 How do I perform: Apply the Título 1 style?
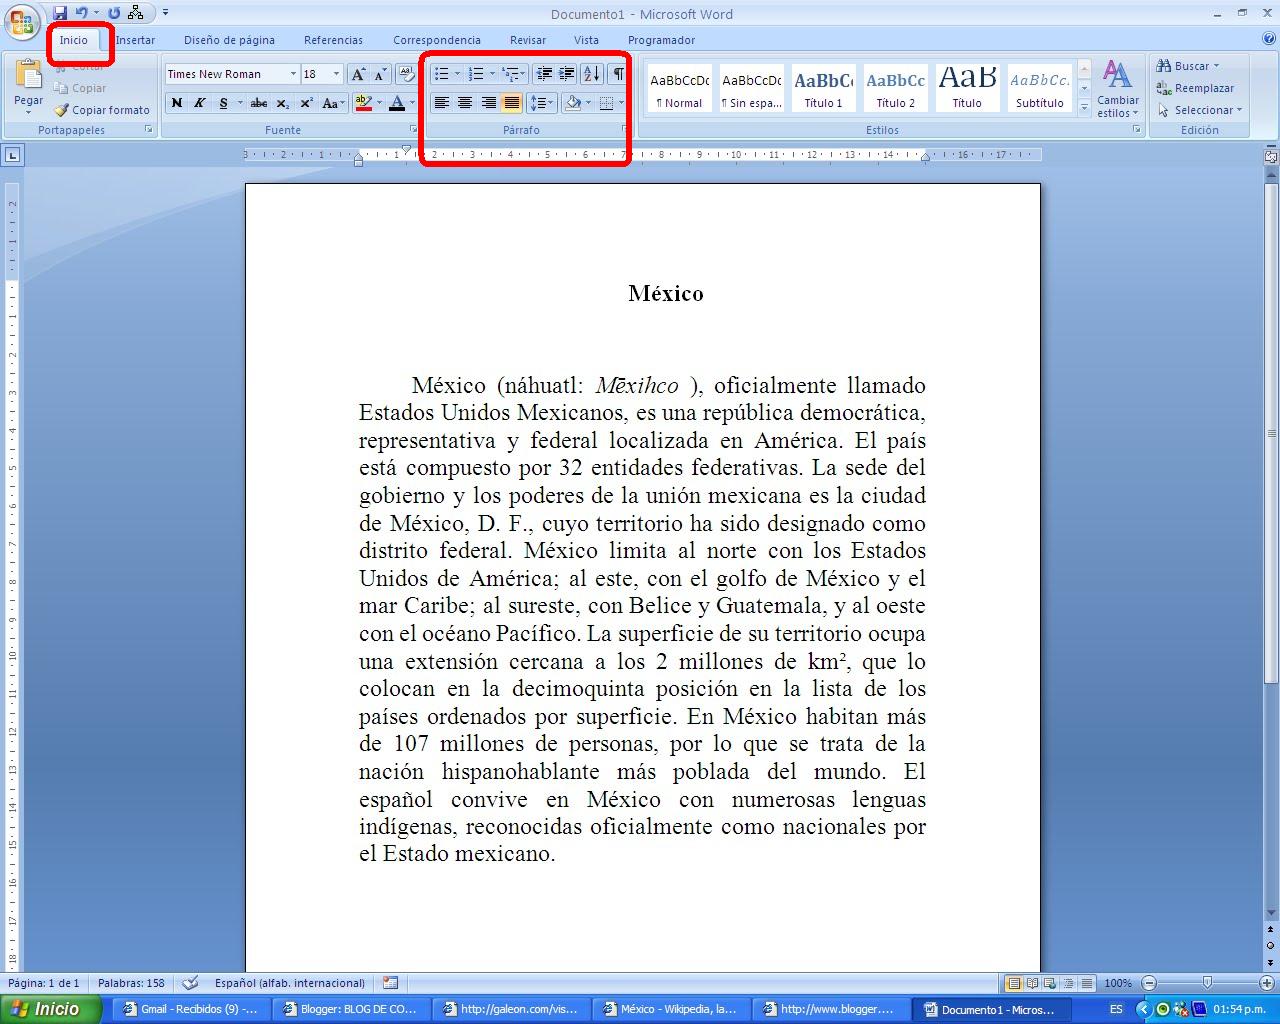click(823, 88)
